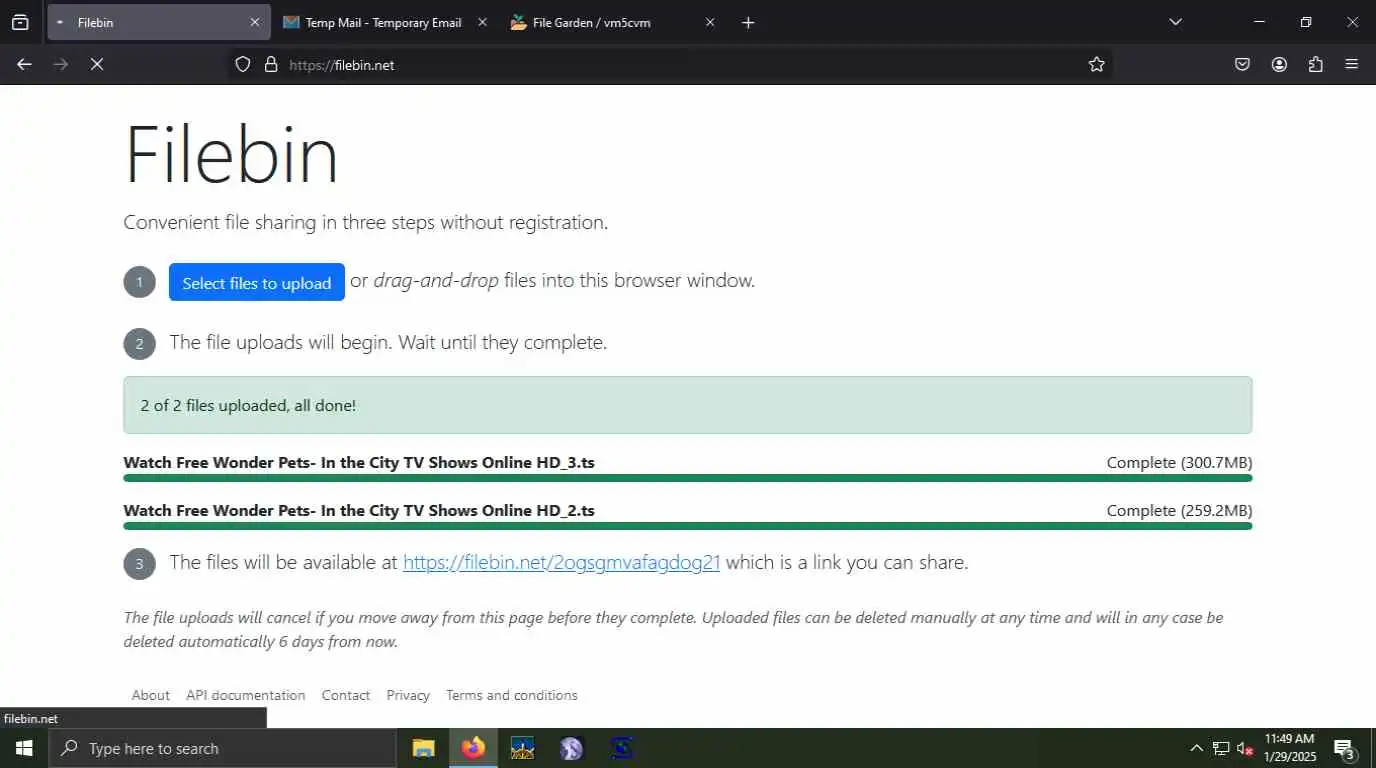Open the third pinned taskbar app icon
The width and height of the screenshot is (1376, 768).
(x=522, y=748)
